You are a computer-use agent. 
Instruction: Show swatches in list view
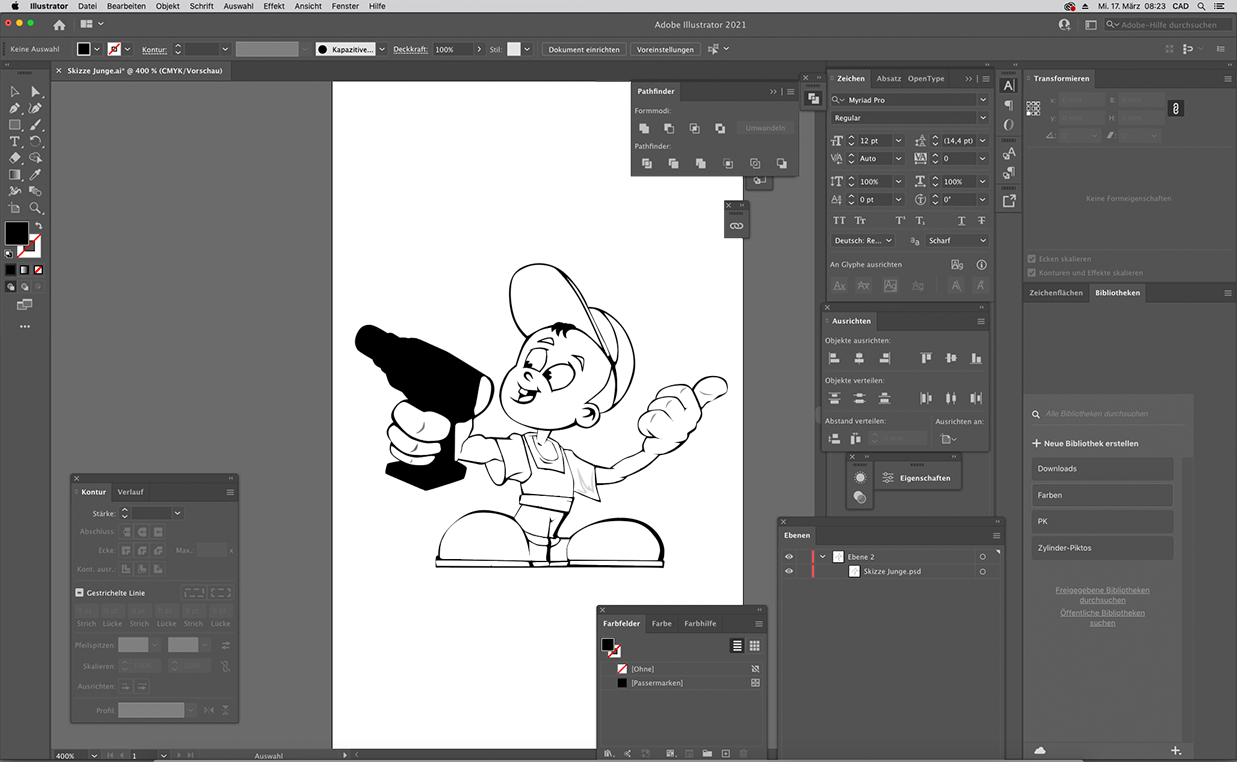coord(737,646)
